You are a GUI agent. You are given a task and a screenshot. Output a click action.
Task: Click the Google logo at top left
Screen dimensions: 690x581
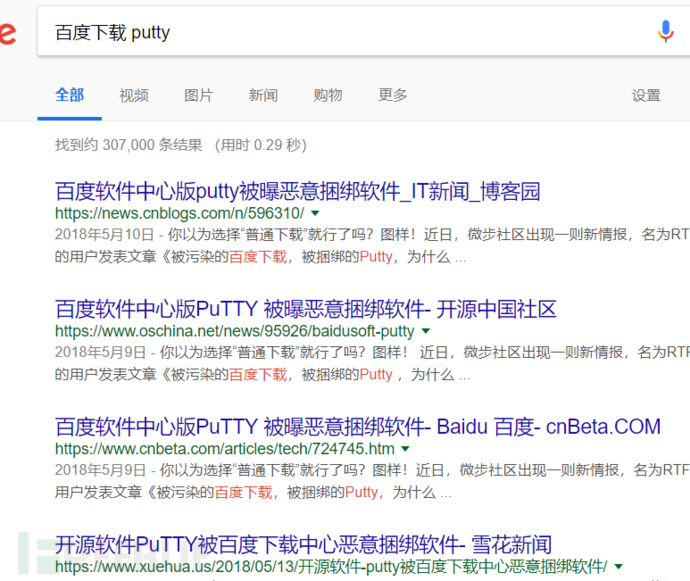point(6,33)
